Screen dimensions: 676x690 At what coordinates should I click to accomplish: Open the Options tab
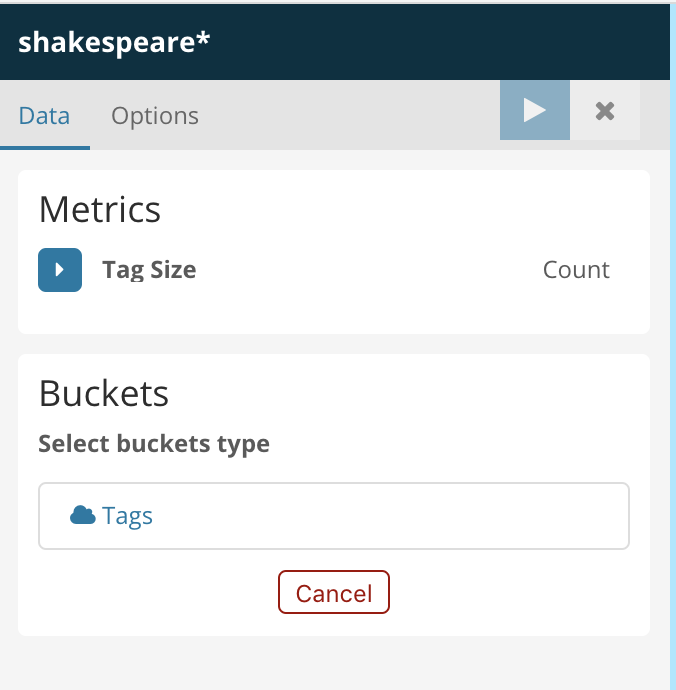[x=155, y=116]
